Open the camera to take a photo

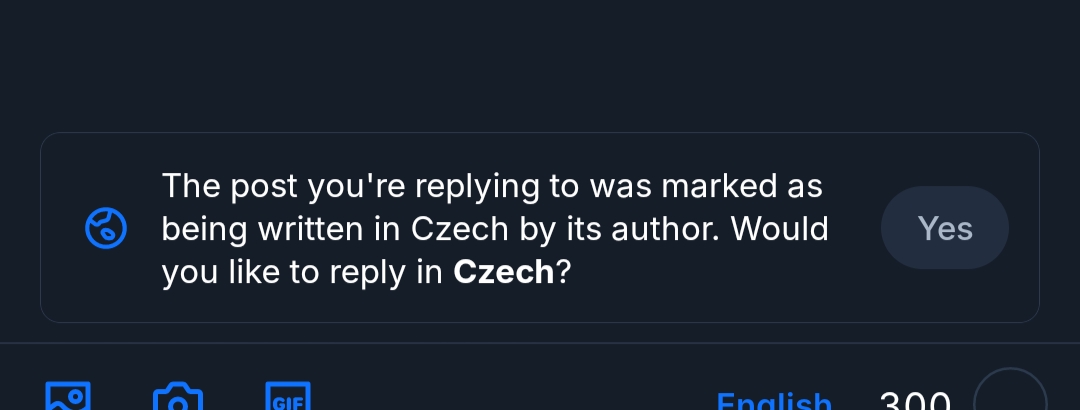178,398
